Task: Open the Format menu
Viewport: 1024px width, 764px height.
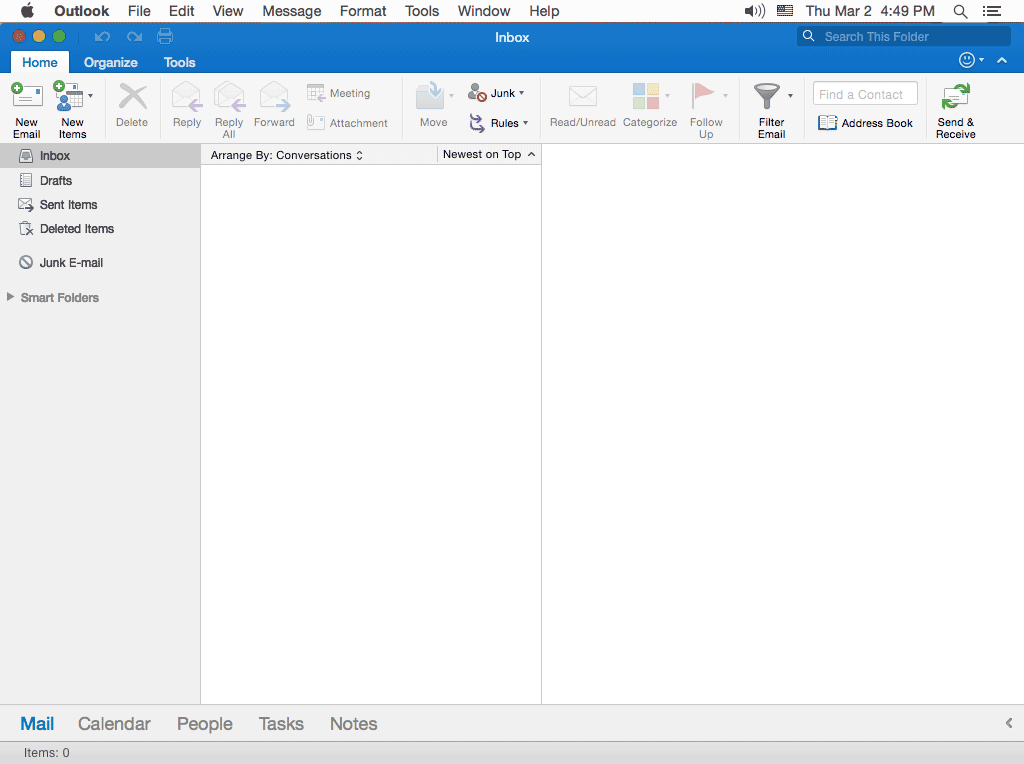Action: 363,11
